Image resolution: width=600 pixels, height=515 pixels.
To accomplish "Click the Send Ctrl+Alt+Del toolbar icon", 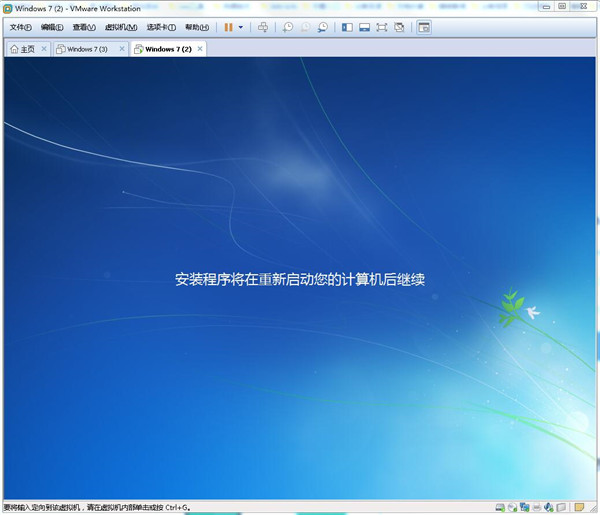I will tap(263, 27).
